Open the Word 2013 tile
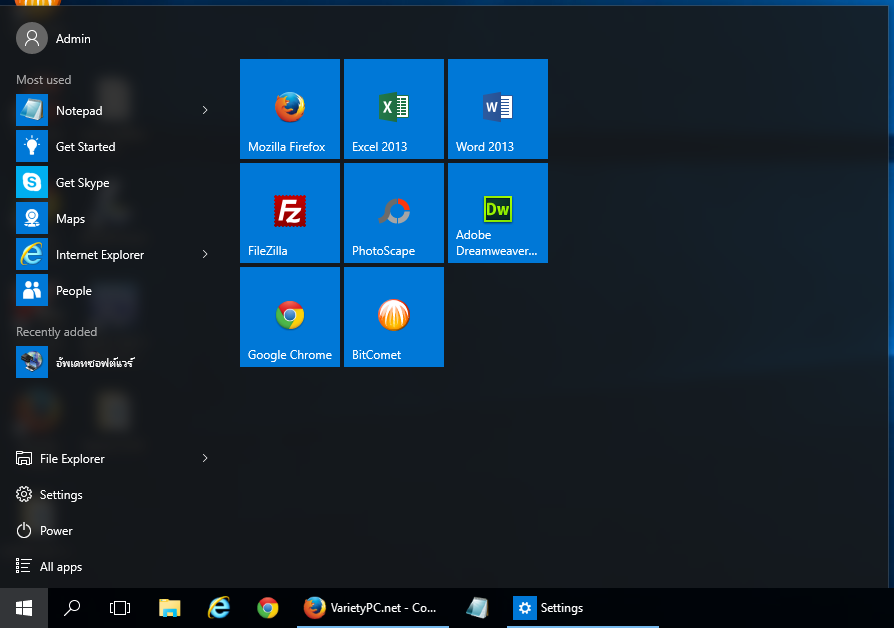Screen dimensions: 894x628 tap(498, 109)
